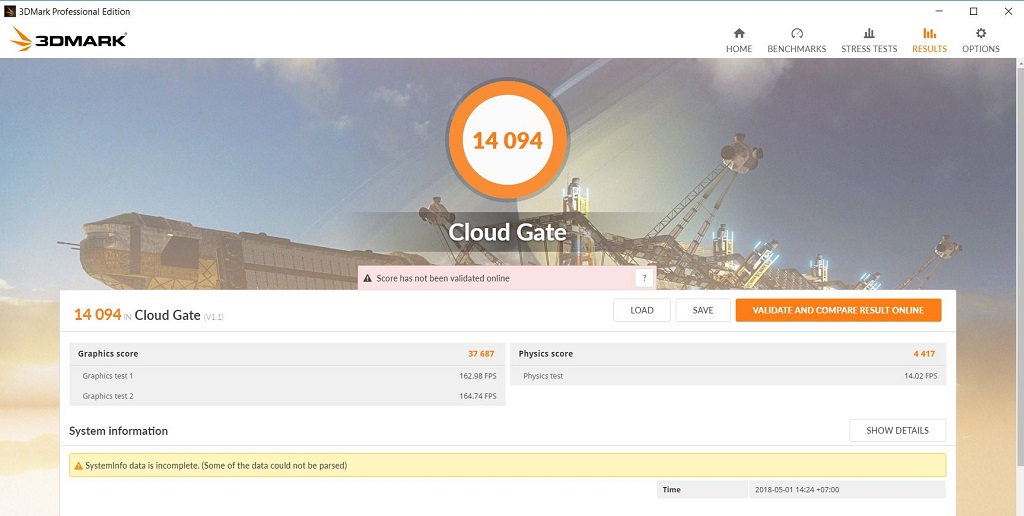Switch to the RESULTS tab label
Screen dimensions: 1024x516
coord(929,49)
